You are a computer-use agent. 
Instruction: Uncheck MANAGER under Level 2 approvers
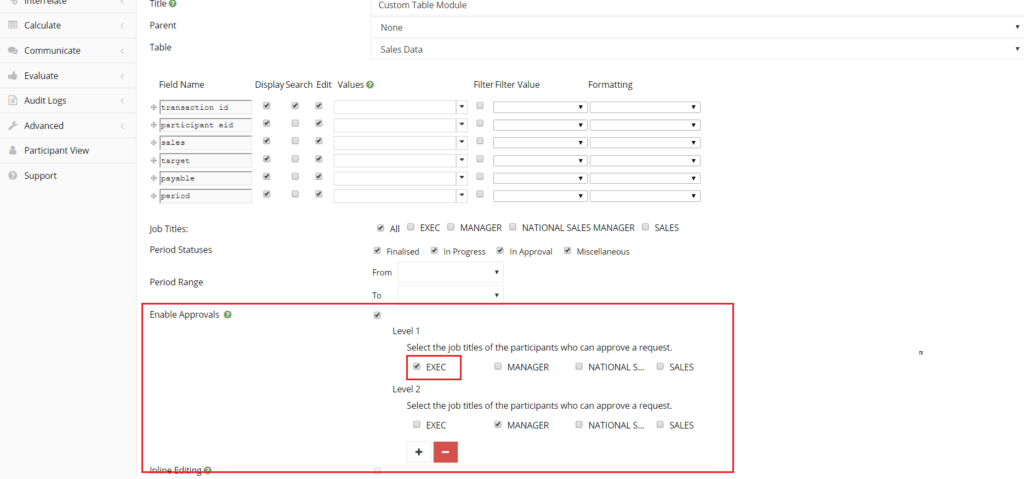[498, 424]
